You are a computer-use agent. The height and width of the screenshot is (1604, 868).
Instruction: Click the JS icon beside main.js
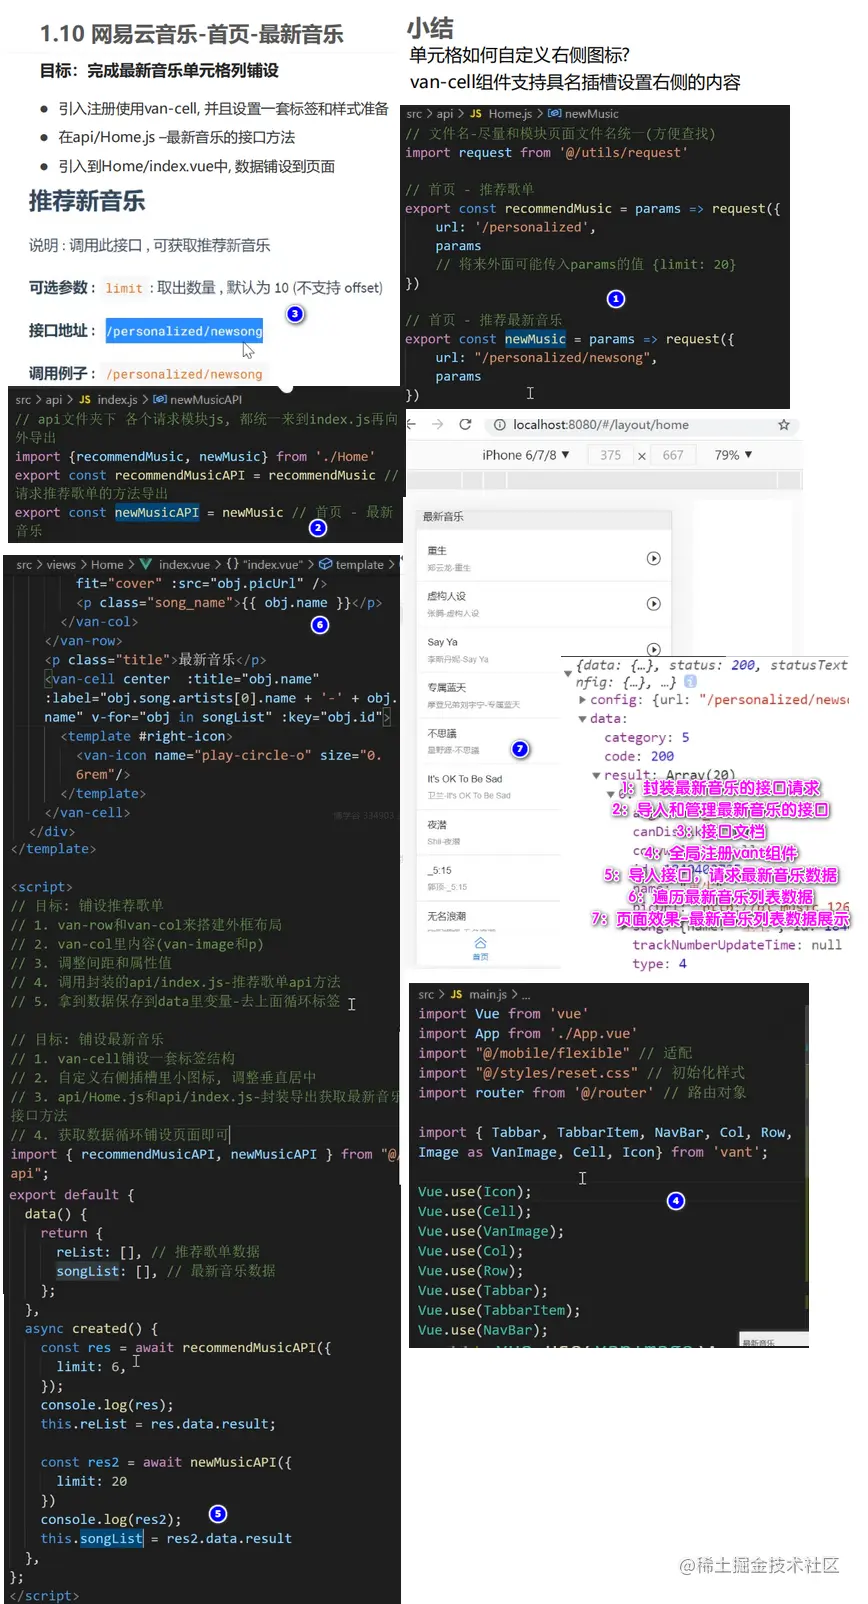[456, 995]
